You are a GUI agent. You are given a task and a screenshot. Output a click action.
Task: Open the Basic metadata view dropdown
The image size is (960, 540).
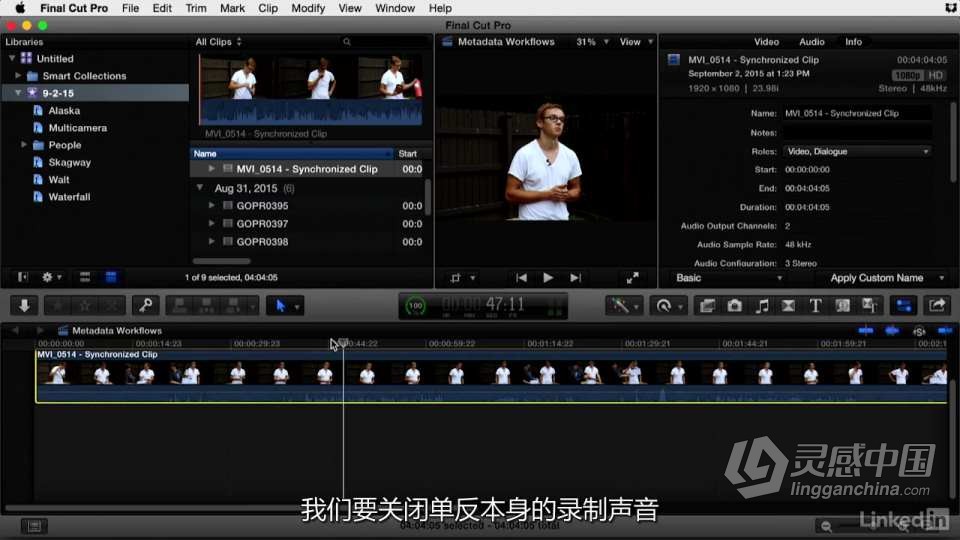729,278
